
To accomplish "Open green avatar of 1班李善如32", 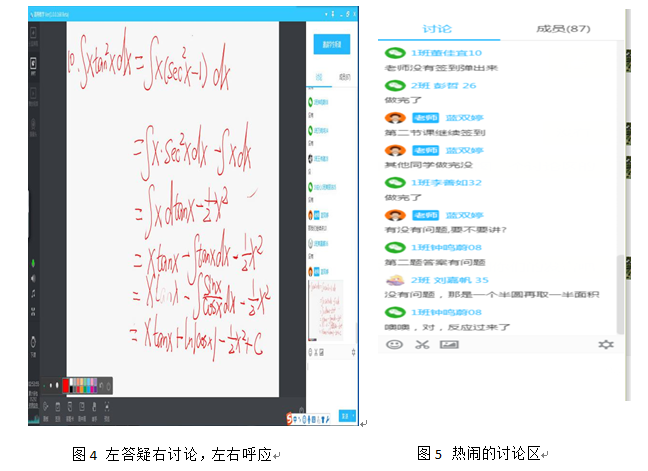I will [395, 182].
